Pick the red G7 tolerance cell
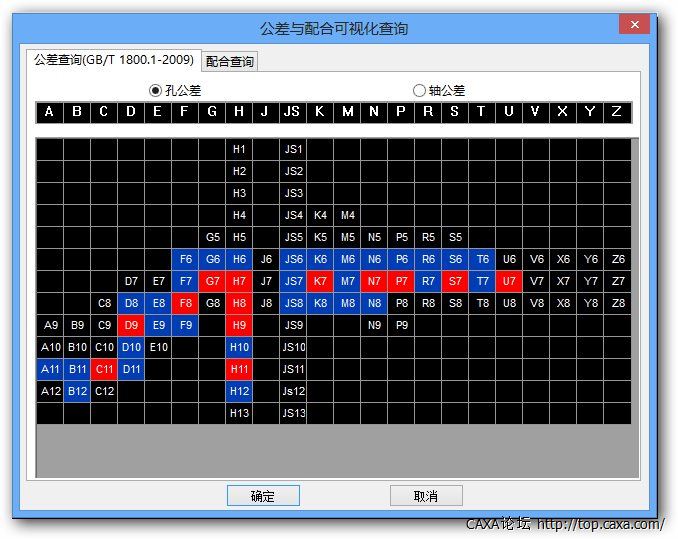The image size is (678, 539). (212, 281)
